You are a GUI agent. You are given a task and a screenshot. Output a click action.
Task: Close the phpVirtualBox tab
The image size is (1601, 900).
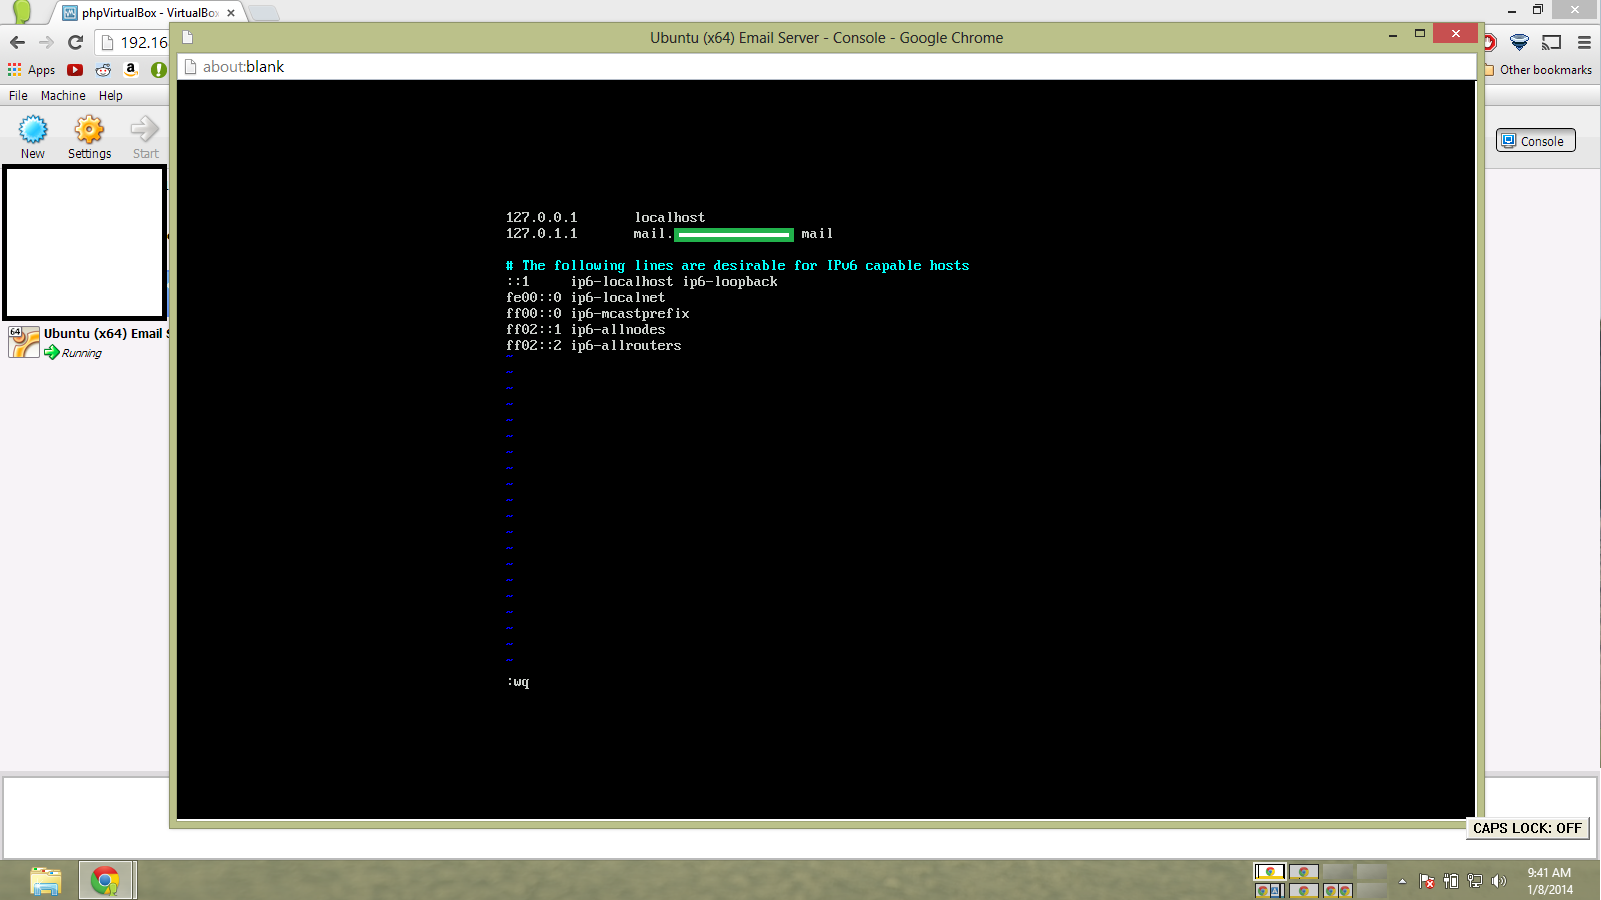[x=231, y=13]
